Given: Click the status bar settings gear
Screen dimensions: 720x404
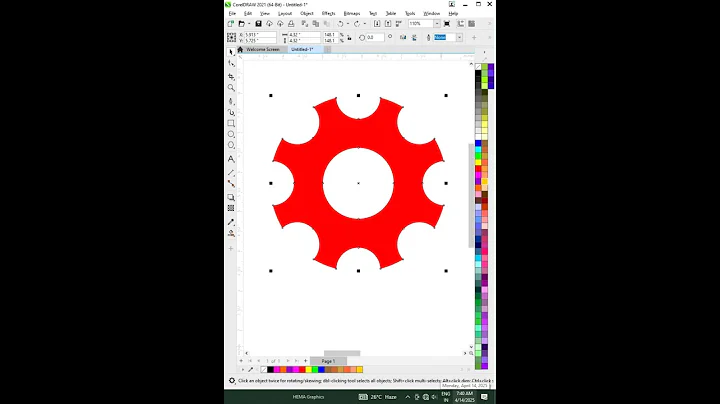Looking at the screenshot, I should click(x=232, y=381).
